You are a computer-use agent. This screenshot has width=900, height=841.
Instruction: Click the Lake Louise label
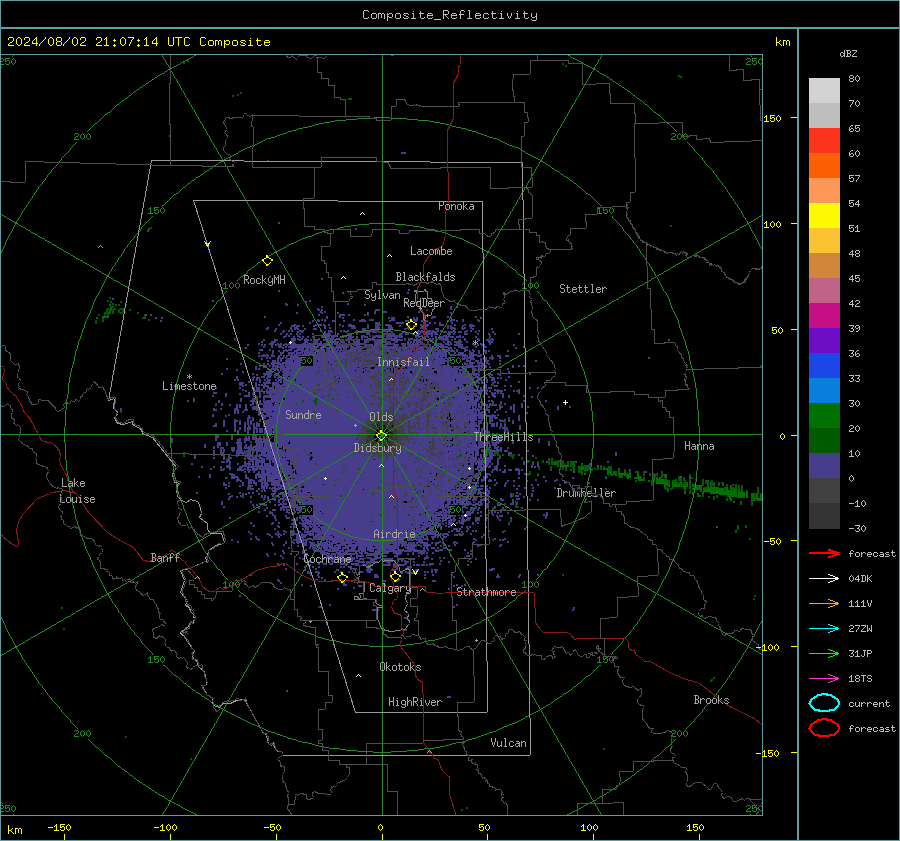(x=77, y=491)
